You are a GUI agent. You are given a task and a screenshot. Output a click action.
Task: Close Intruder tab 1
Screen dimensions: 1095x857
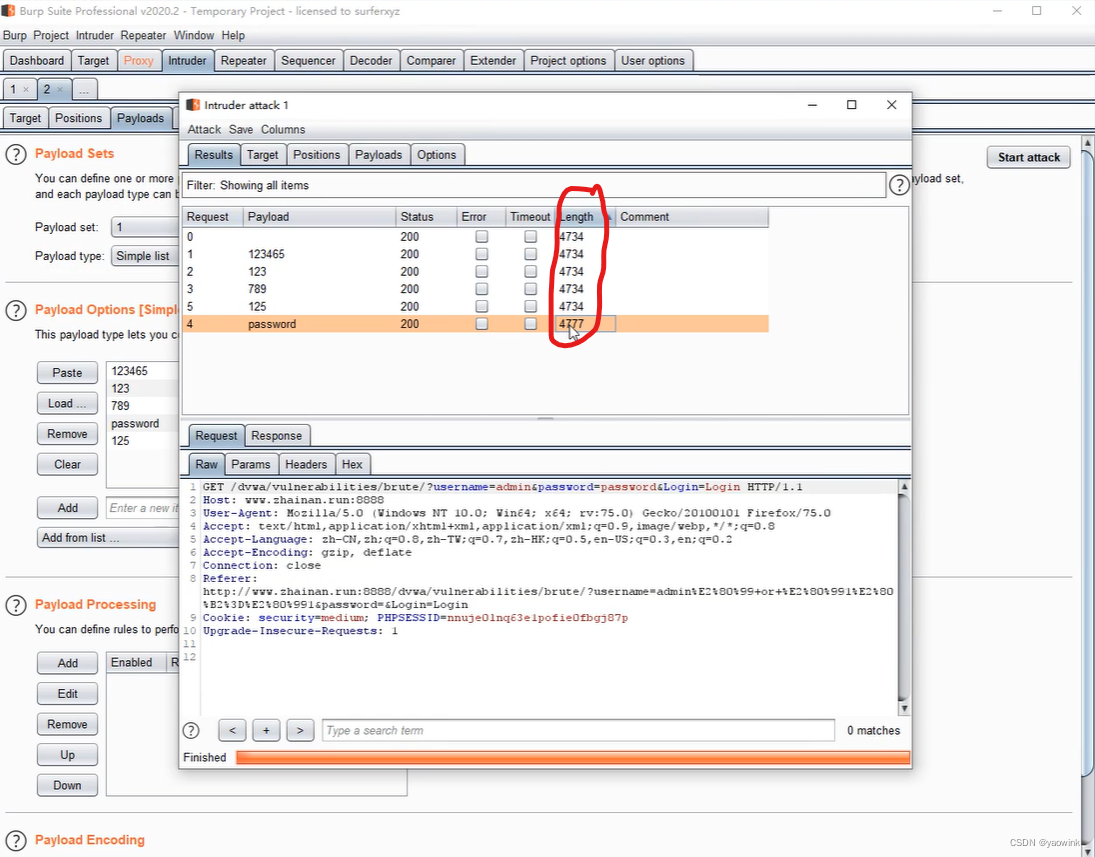[x=26, y=89]
